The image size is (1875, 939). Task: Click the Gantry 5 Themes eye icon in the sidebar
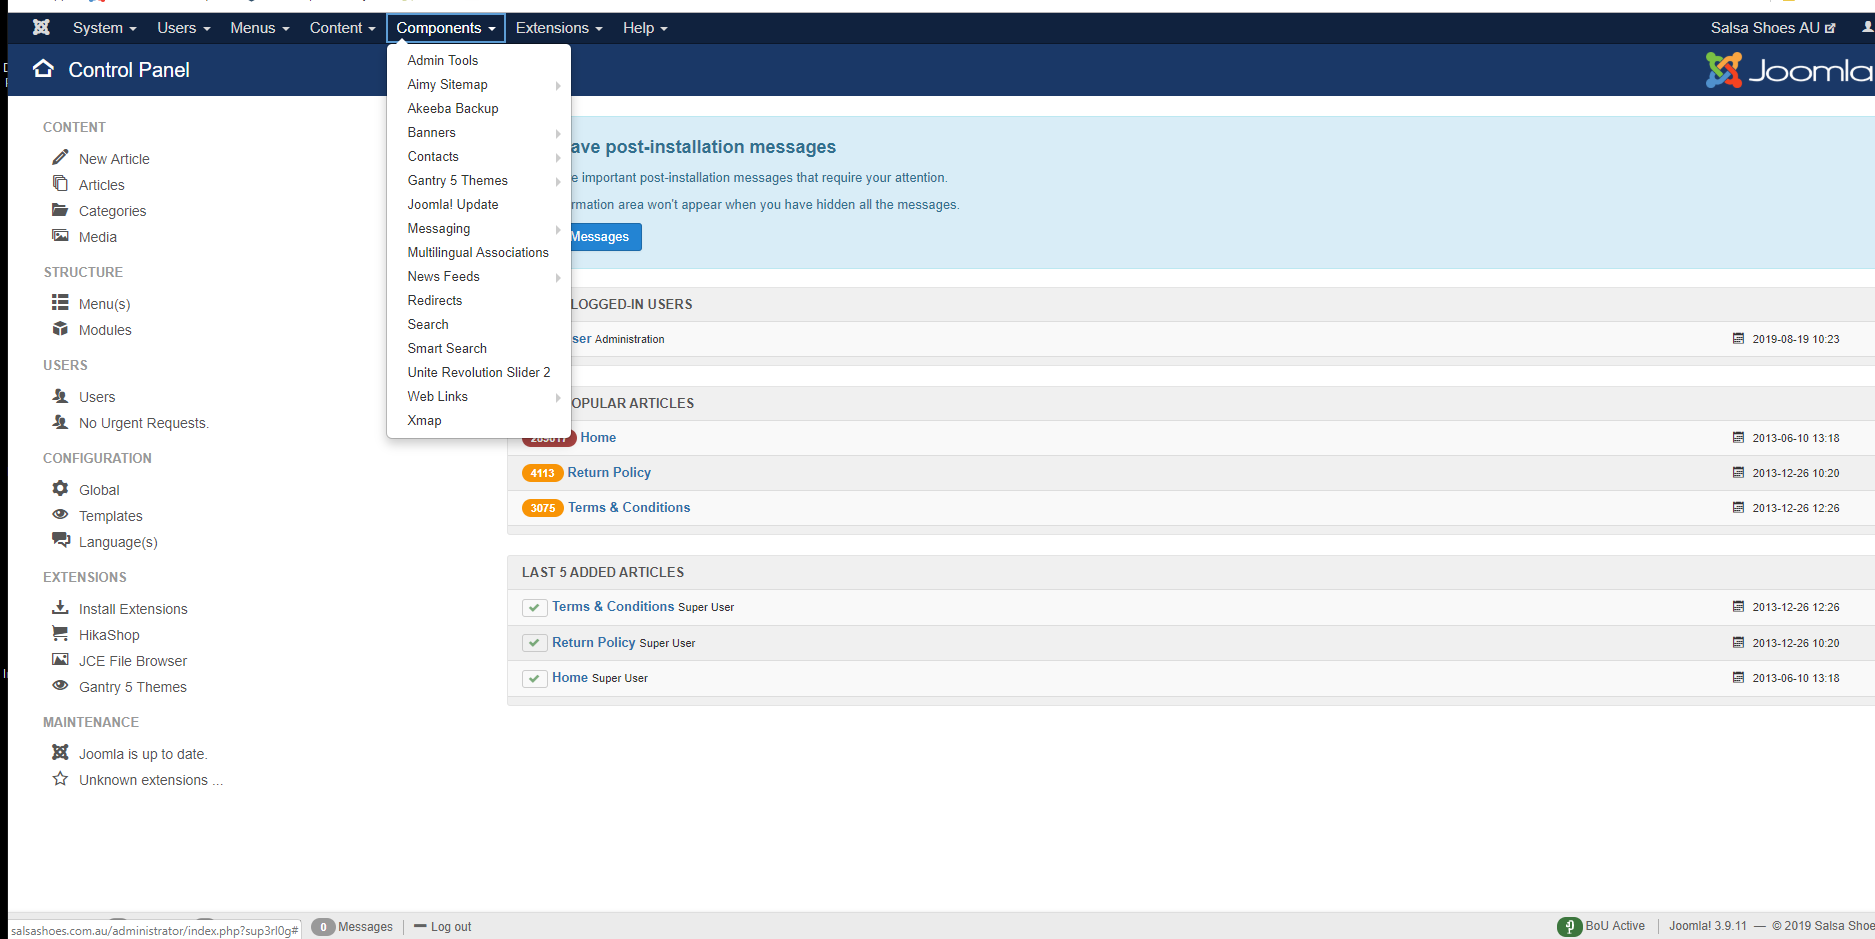pyautogui.click(x=60, y=686)
